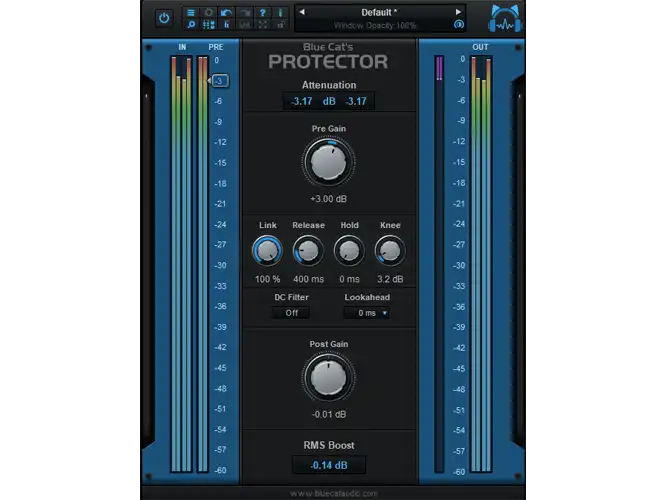Adjust the Release knob
The height and width of the screenshot is (500, 667).
[x=308, y=251]
